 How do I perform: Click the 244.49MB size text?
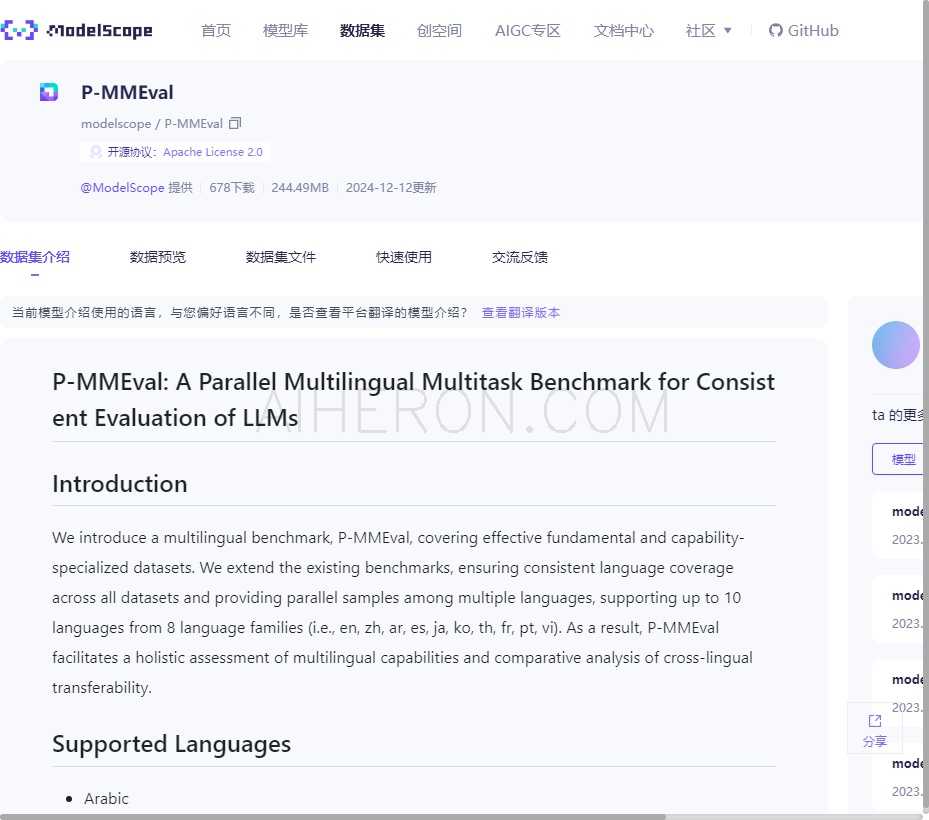[300, 188]
